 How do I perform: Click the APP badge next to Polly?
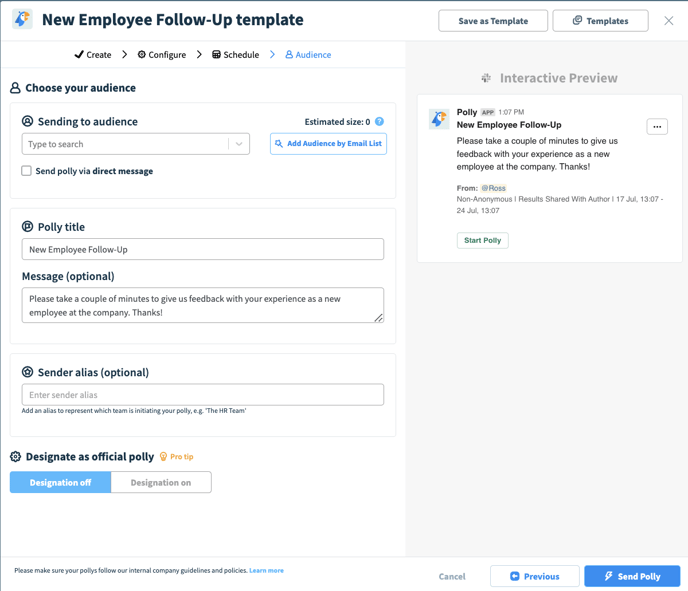[x=487, y=112]
